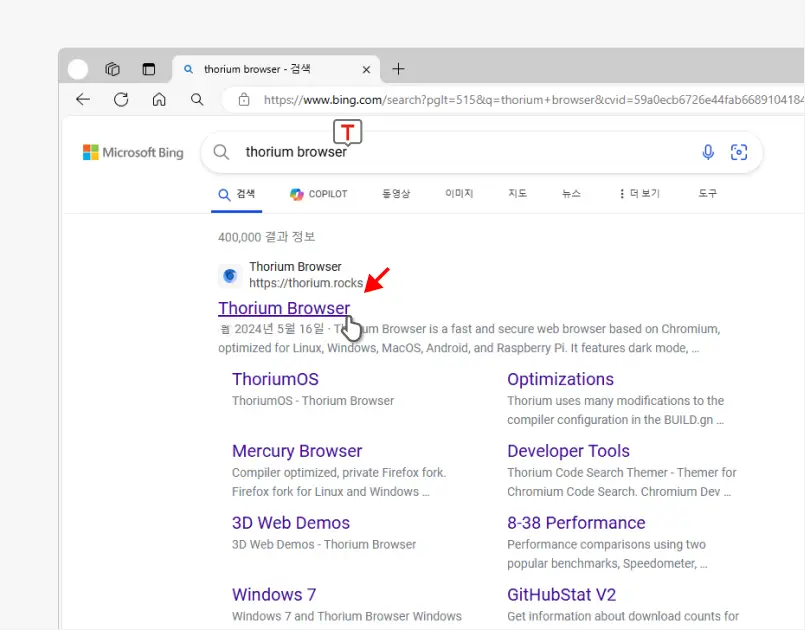Close the thorium browser search tab
Viewport: 805px width, 630px height.
(366, 70)
